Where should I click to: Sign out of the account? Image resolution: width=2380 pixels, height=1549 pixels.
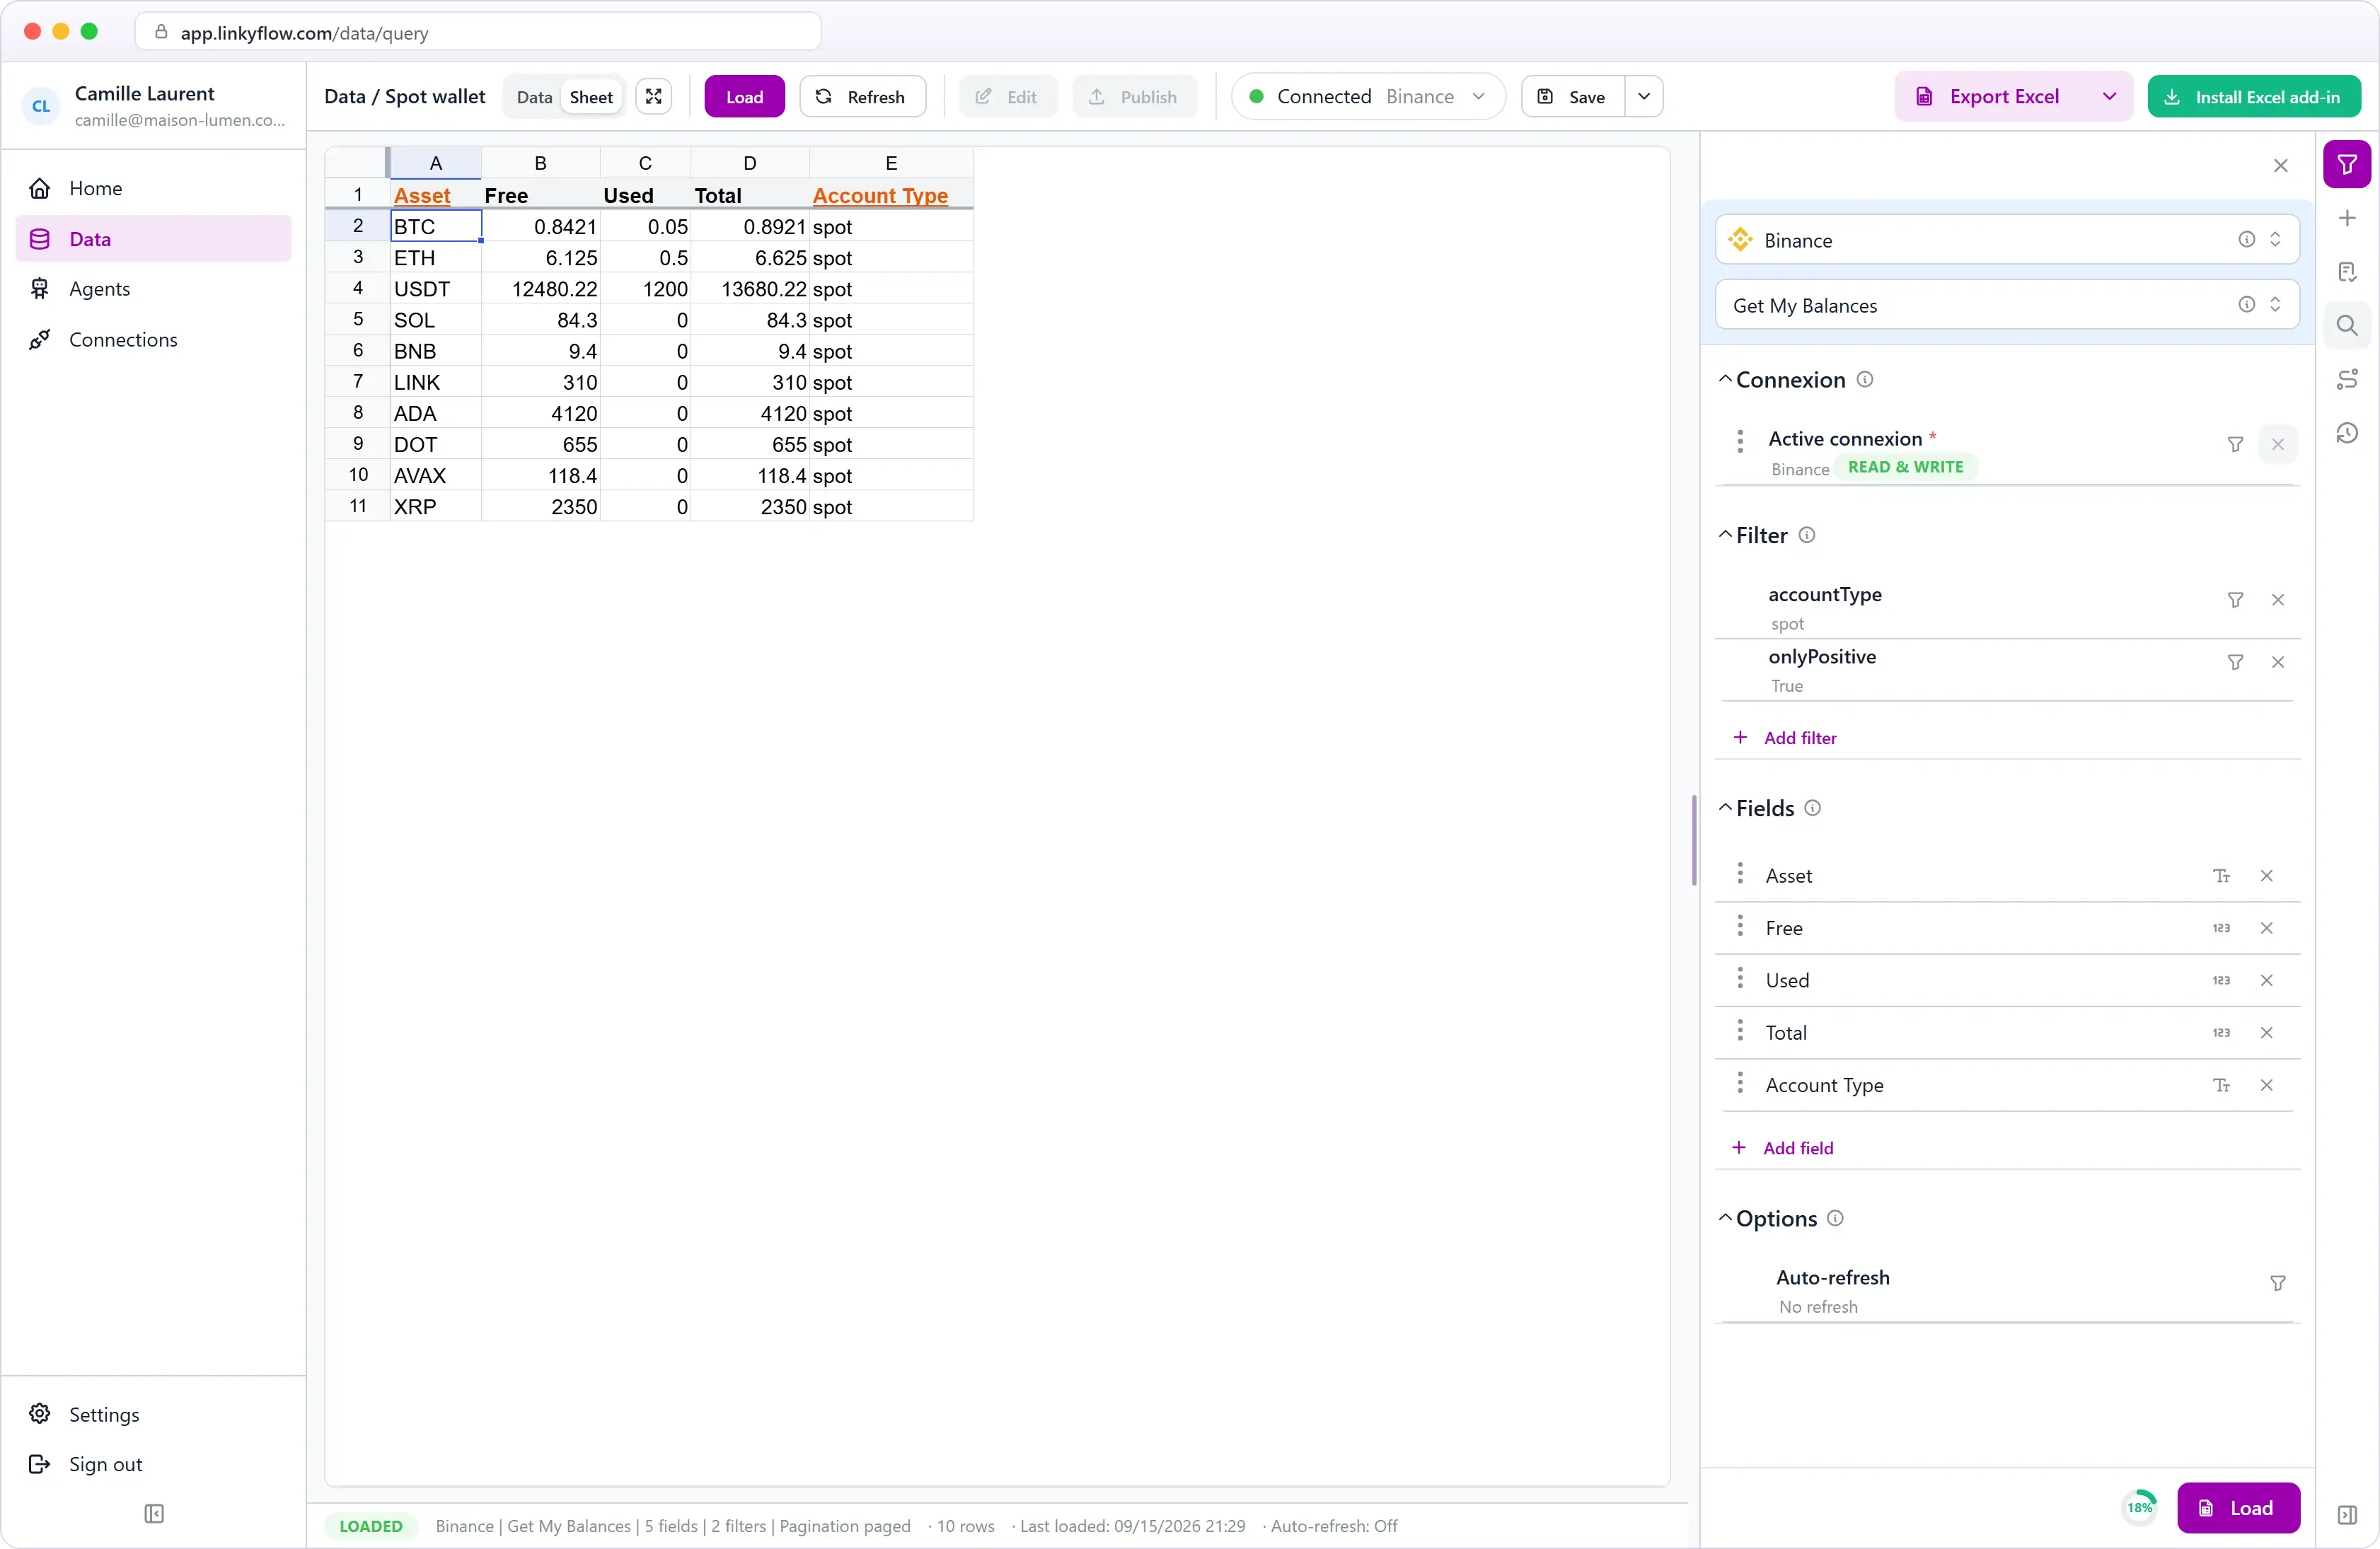153,1464
